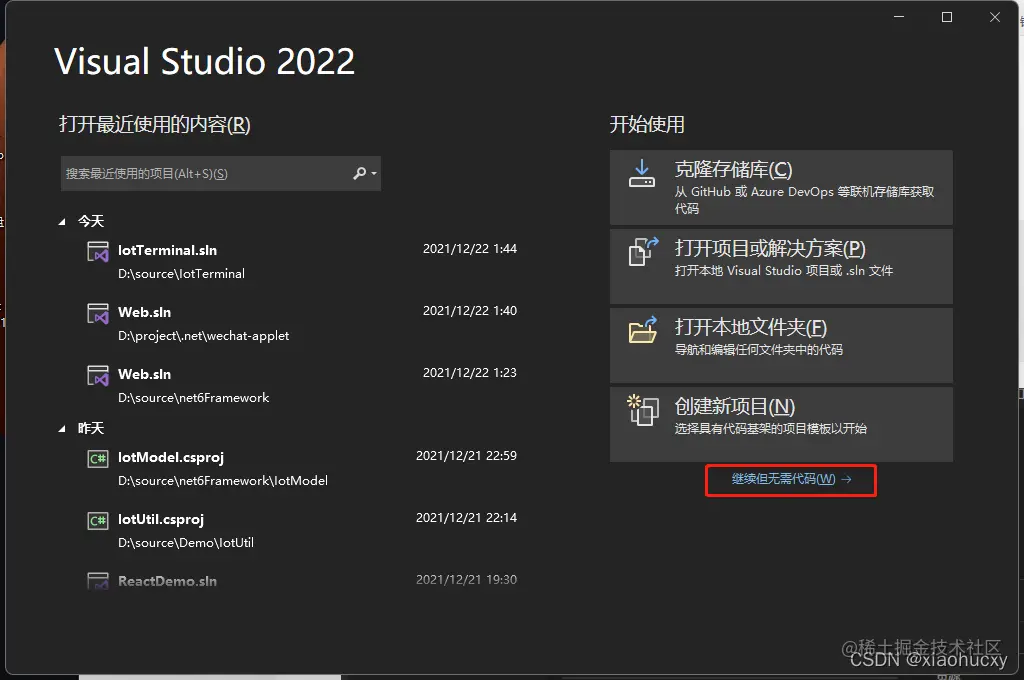Screen dimensions: 1024x680
Task: Click the 开始使用 heading
Action: 647,124
